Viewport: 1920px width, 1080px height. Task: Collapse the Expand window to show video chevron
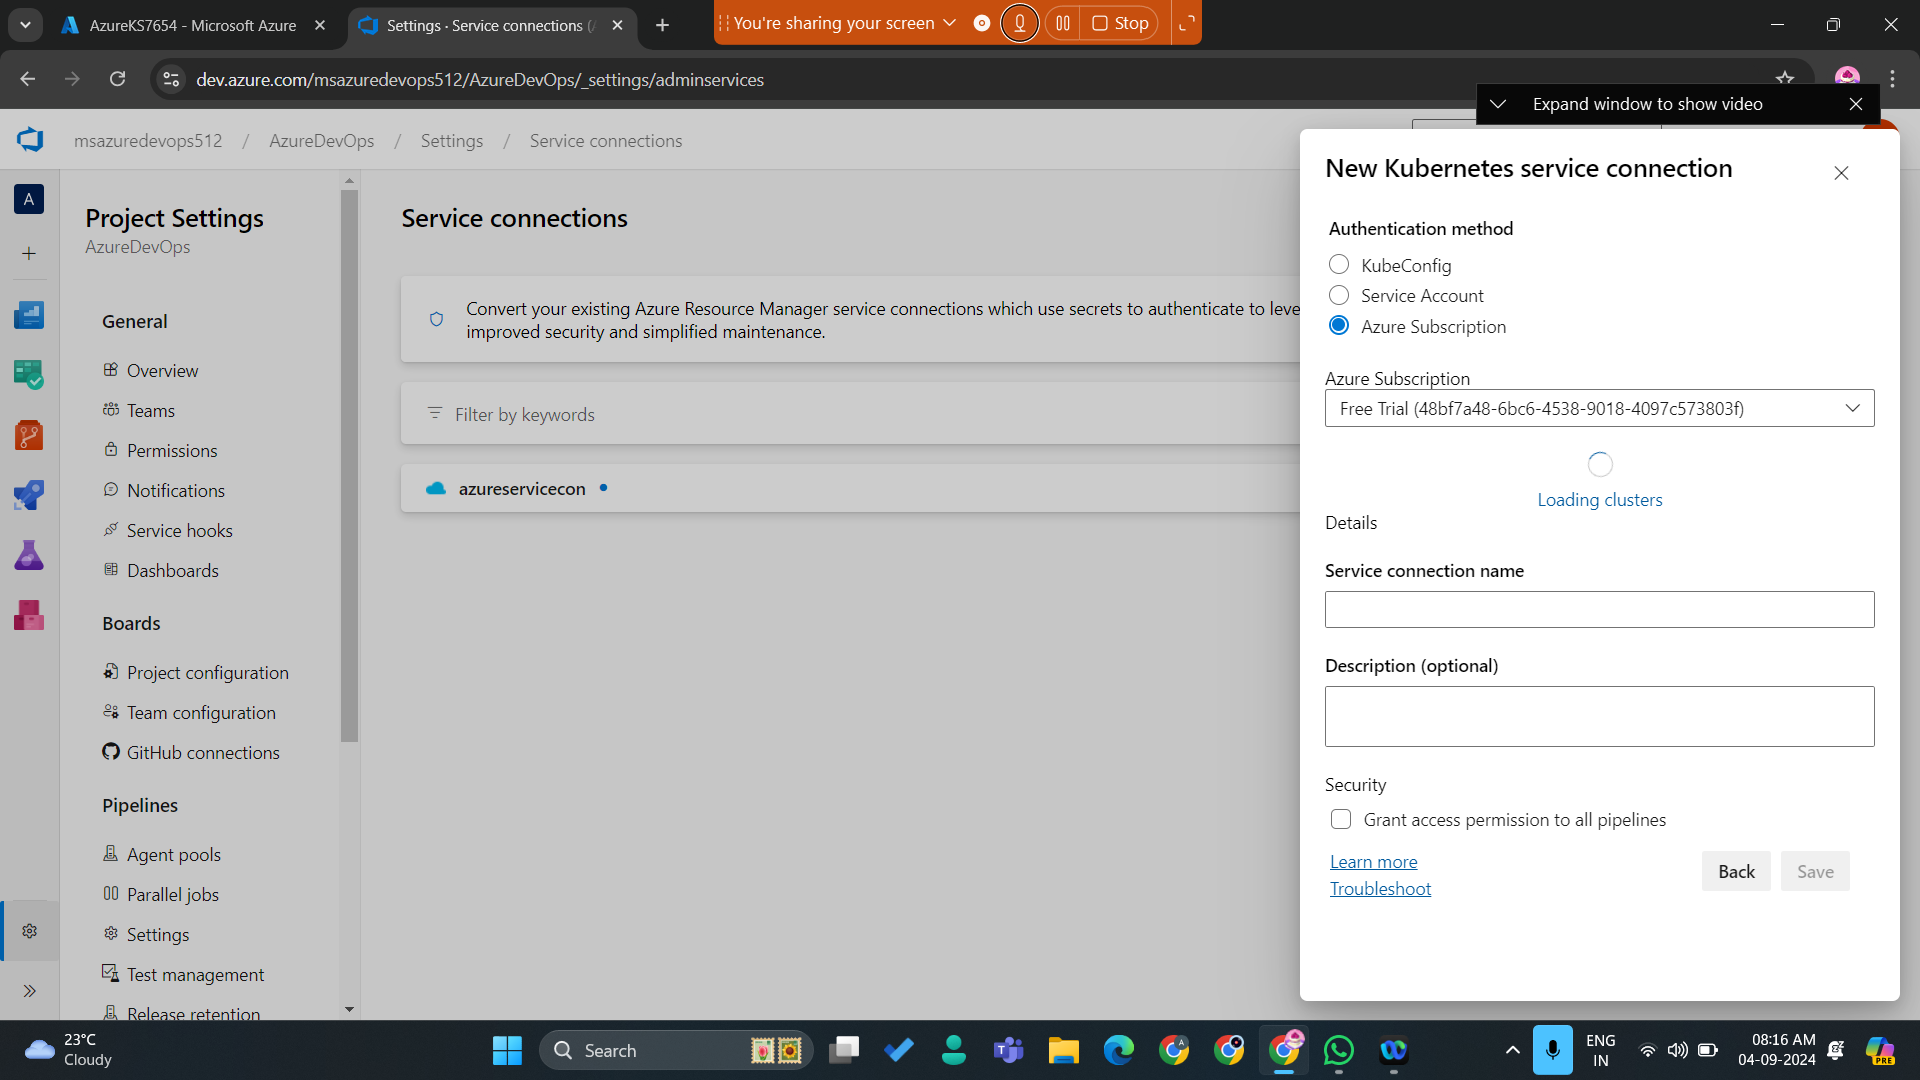(x=1498, y=104)
